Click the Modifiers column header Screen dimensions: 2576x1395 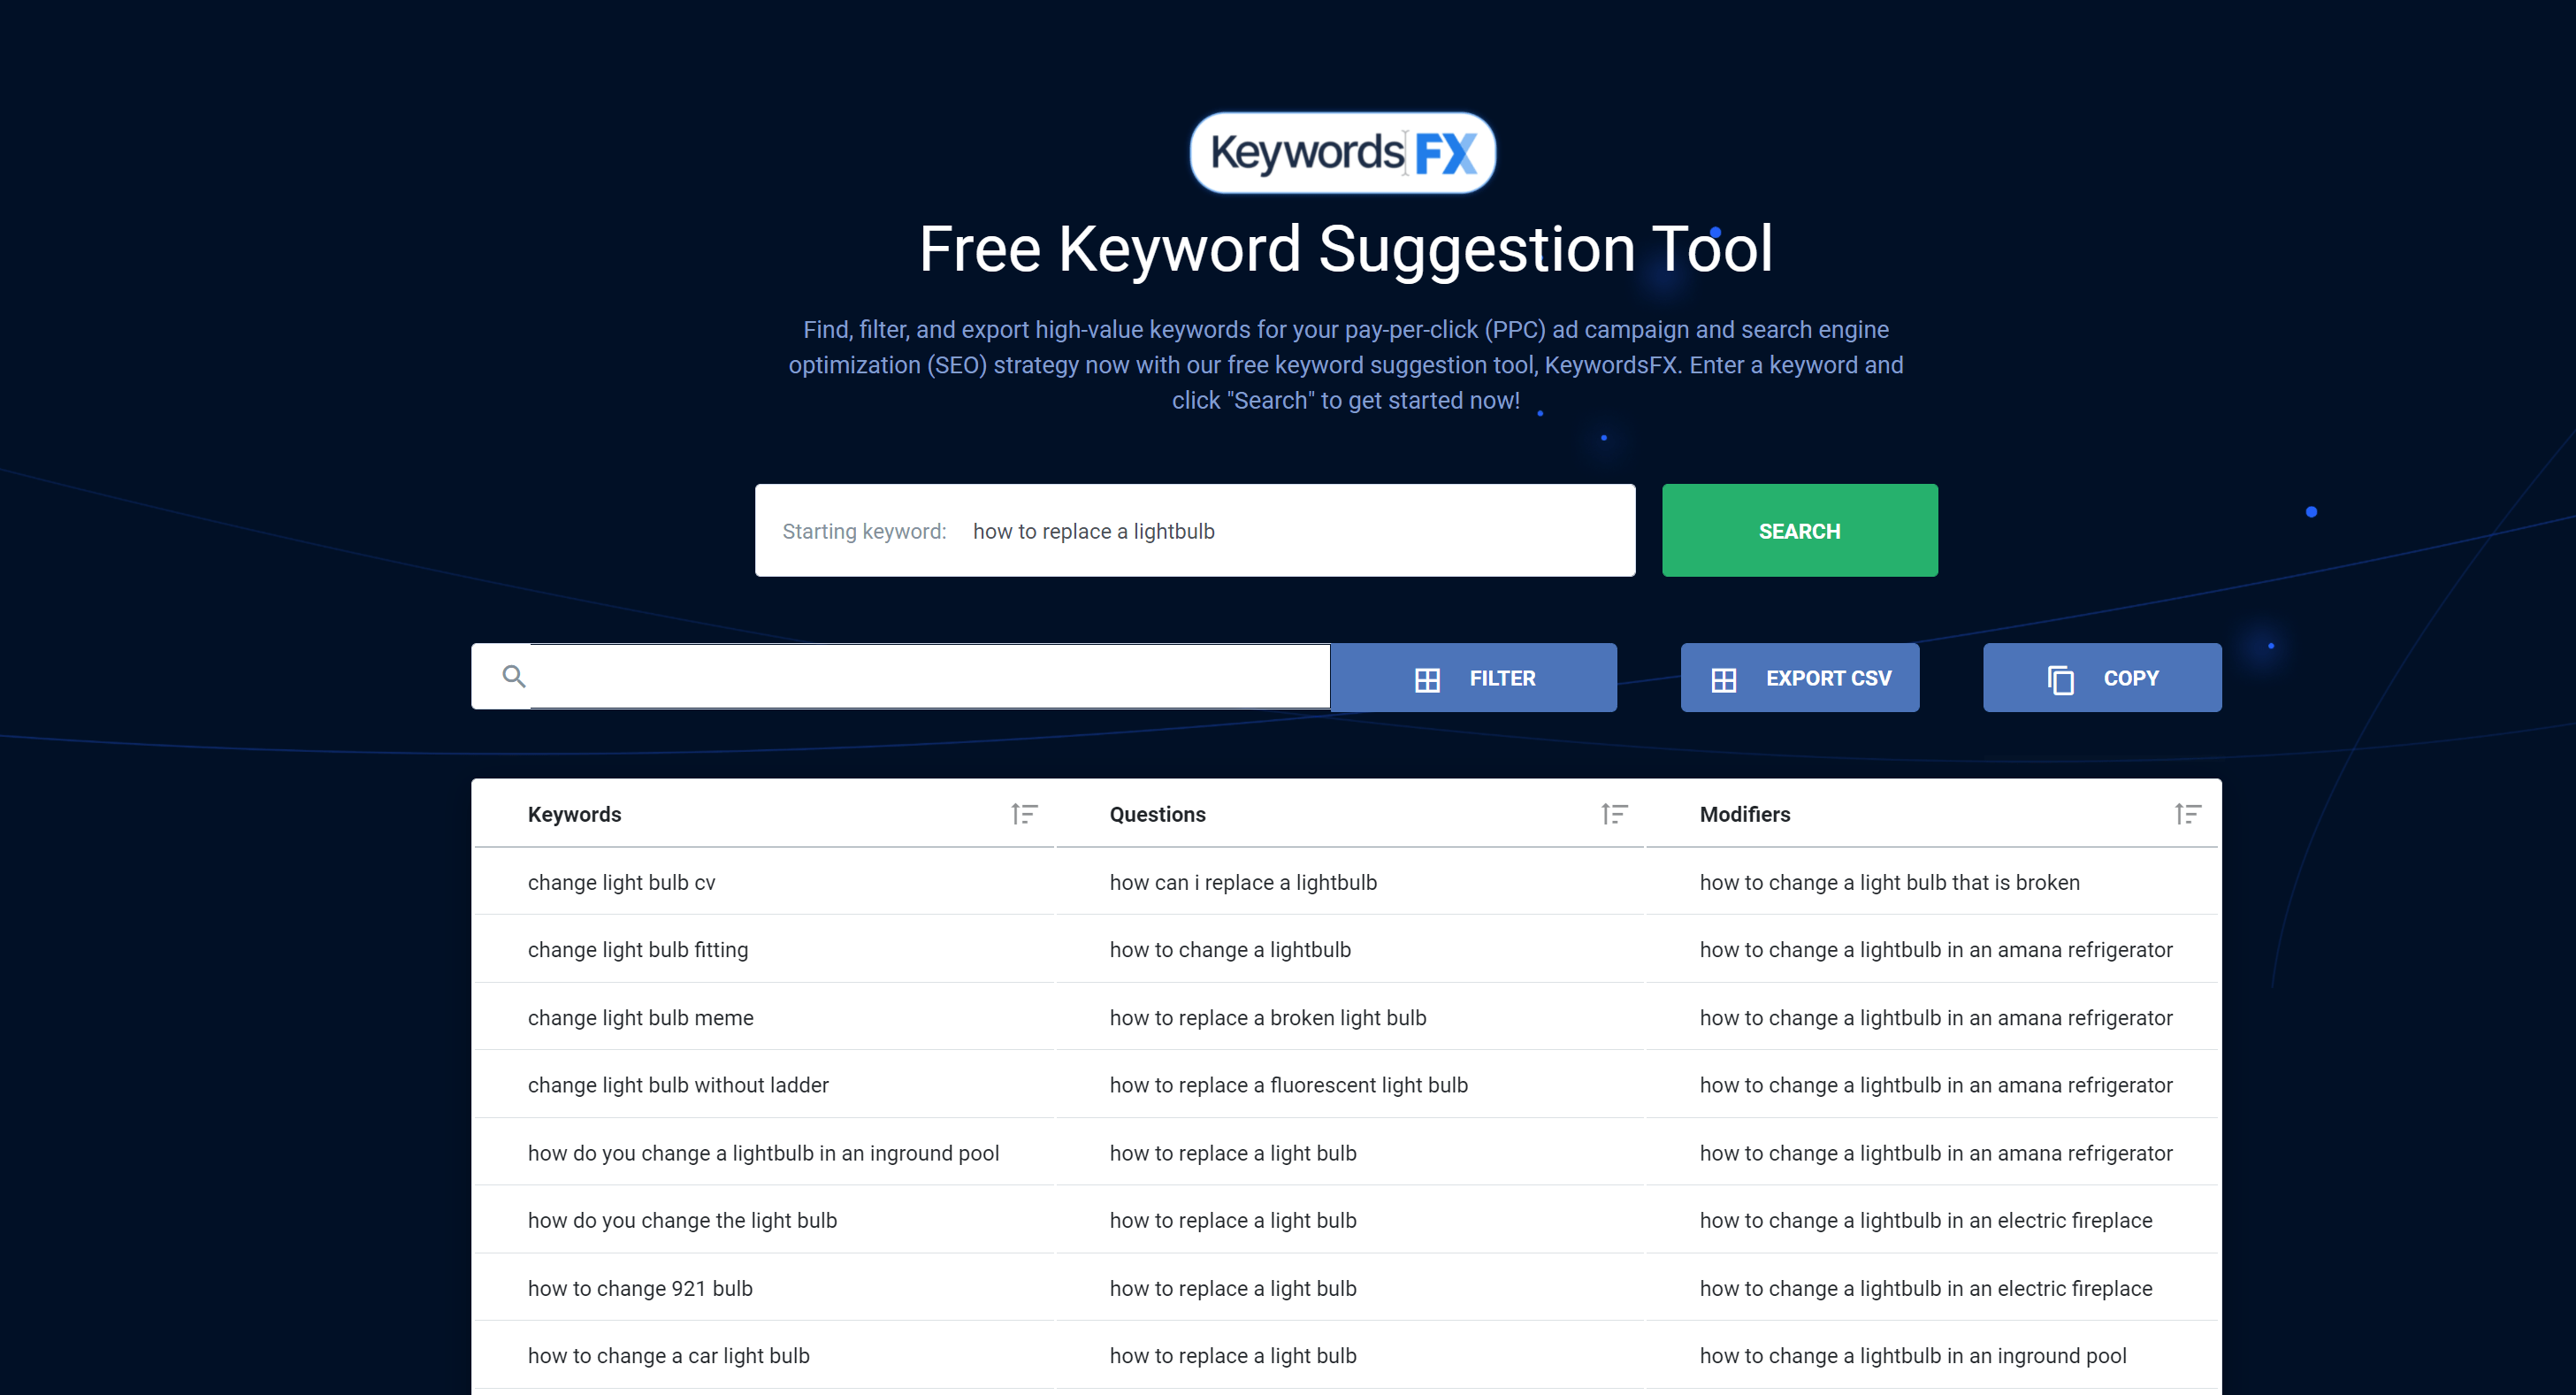click(1744, 814)
